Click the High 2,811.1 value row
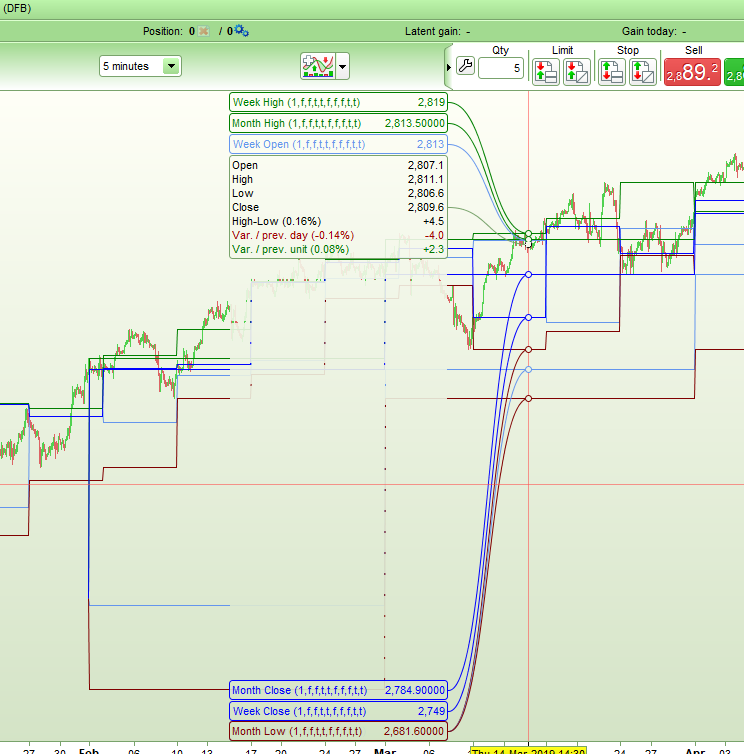This screenshot has height=754, width=744. point(338,179)
